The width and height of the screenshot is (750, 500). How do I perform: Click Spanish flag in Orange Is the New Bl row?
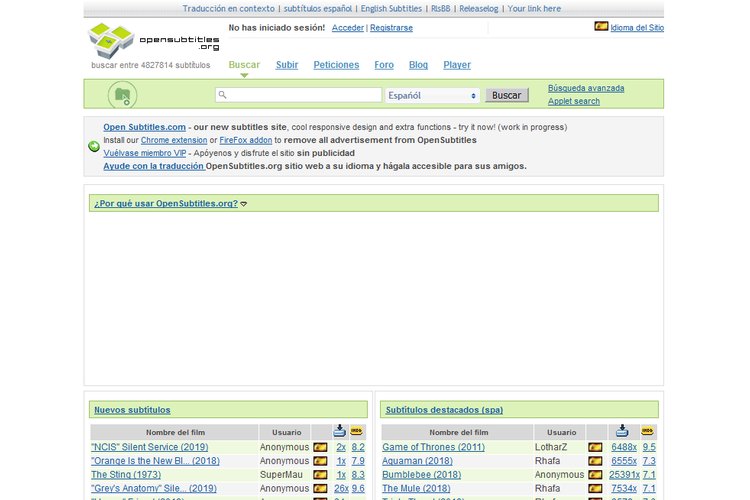coord(320,461)
